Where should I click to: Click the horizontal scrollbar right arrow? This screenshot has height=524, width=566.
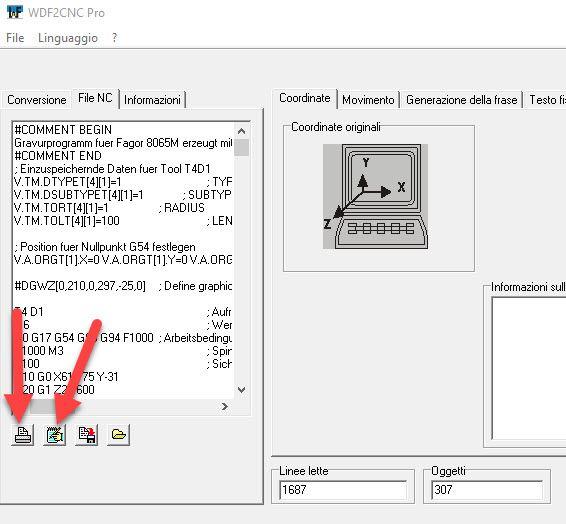[x=225, y=407]
